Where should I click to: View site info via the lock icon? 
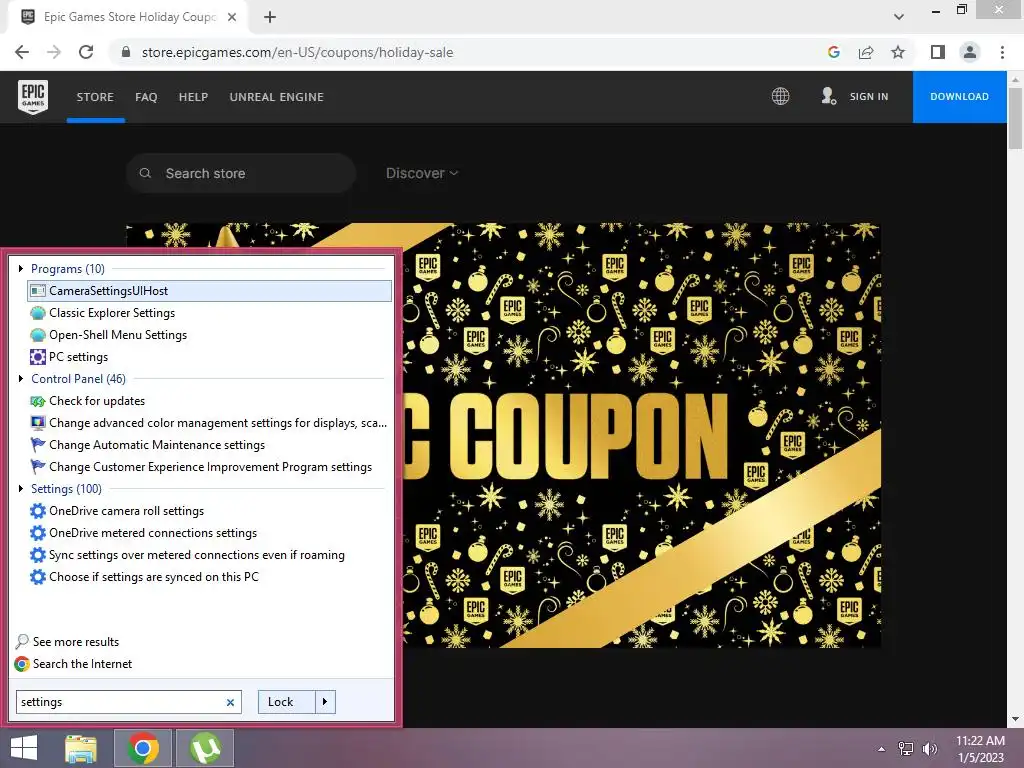[x=126, y=52]
